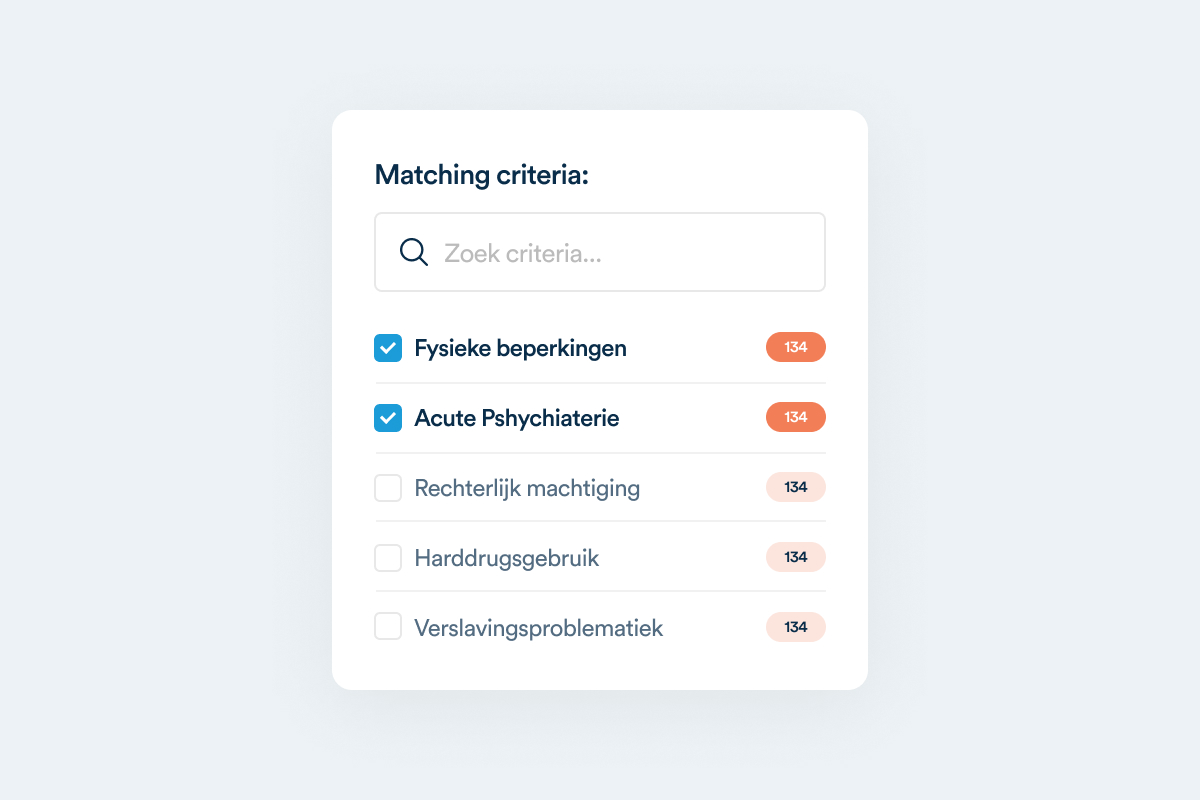Click the 134 badge beside Verslavingsproblematiek
The width and height of the screenshot is (1200, 800).
tap(795, 627)
